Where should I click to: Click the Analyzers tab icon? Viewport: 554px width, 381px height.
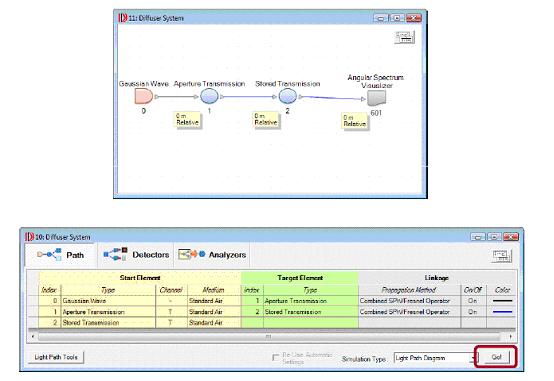(x=192, y=254)
